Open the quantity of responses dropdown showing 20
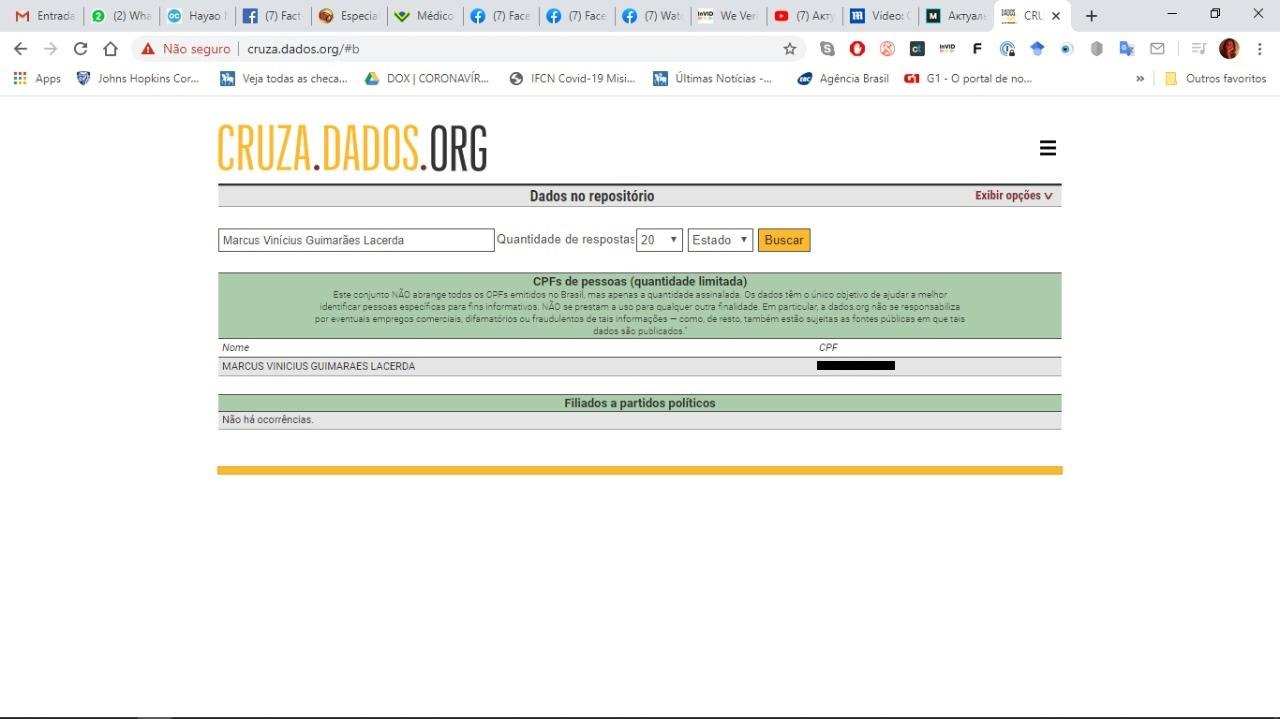Screen dimensions: 1280x719 [659, 240]
